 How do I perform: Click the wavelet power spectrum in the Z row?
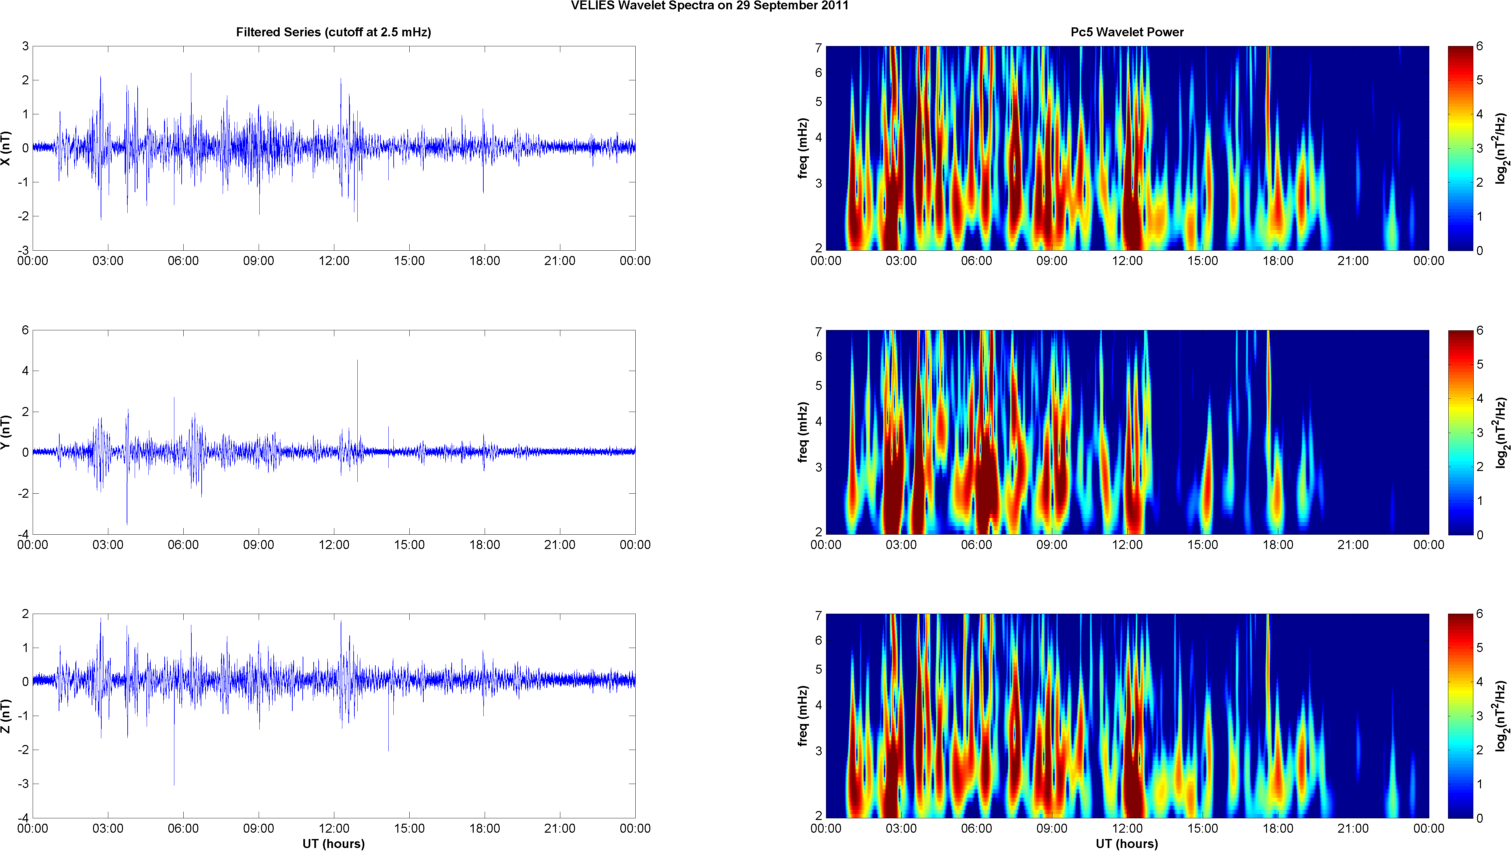click(x=1127, y=716)
